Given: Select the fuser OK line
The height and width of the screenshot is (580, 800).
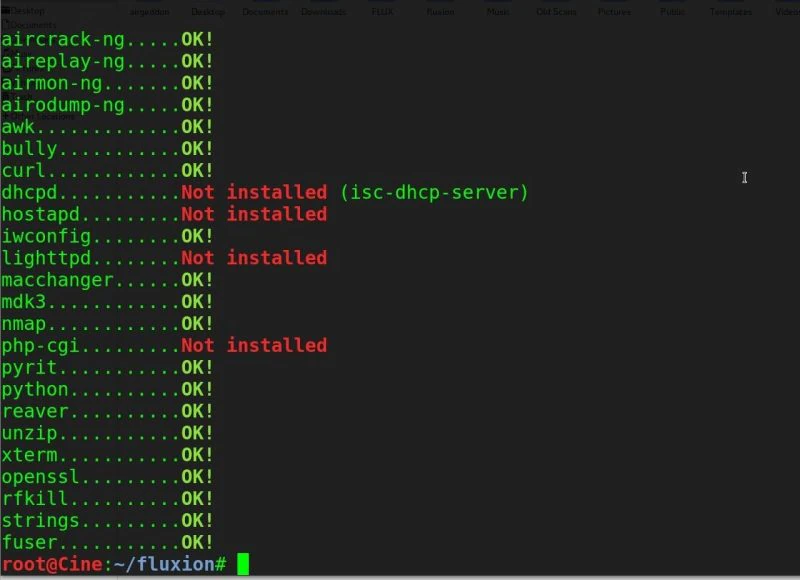Looking at the screenshot, I should [107, 543].
